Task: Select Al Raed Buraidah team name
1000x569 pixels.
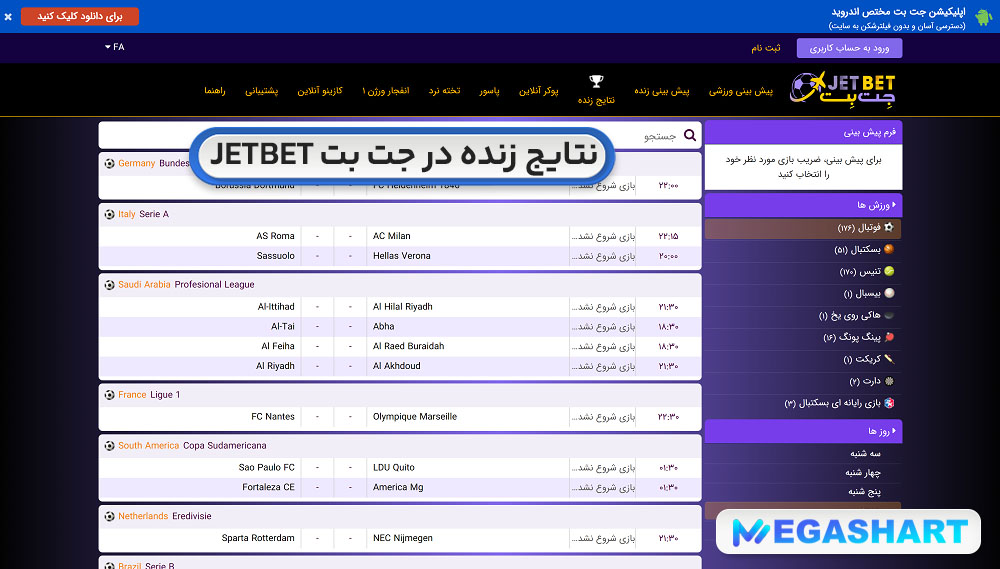Action: (x=408, y=346)
